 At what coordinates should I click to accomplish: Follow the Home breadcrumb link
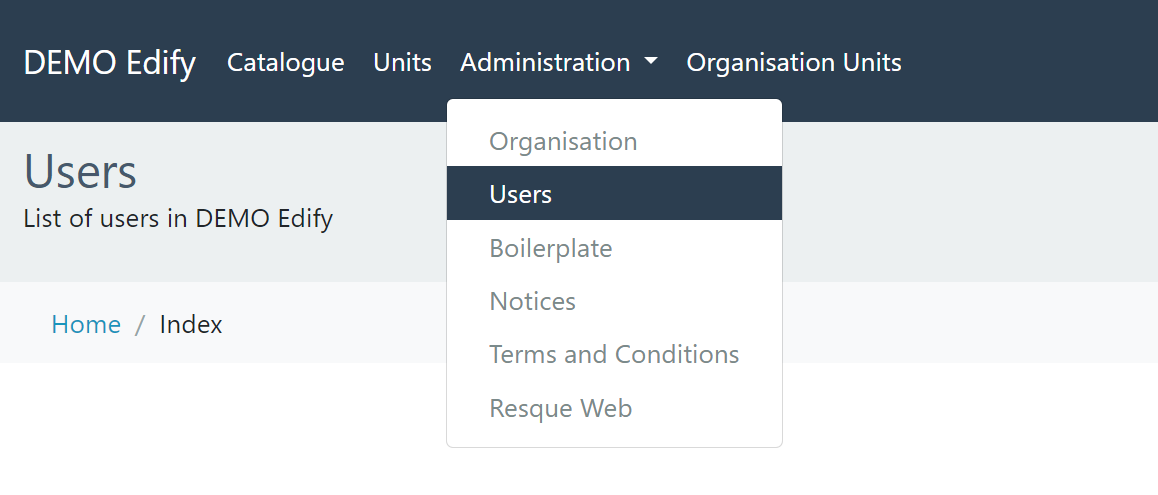click(x=86, y=324)
